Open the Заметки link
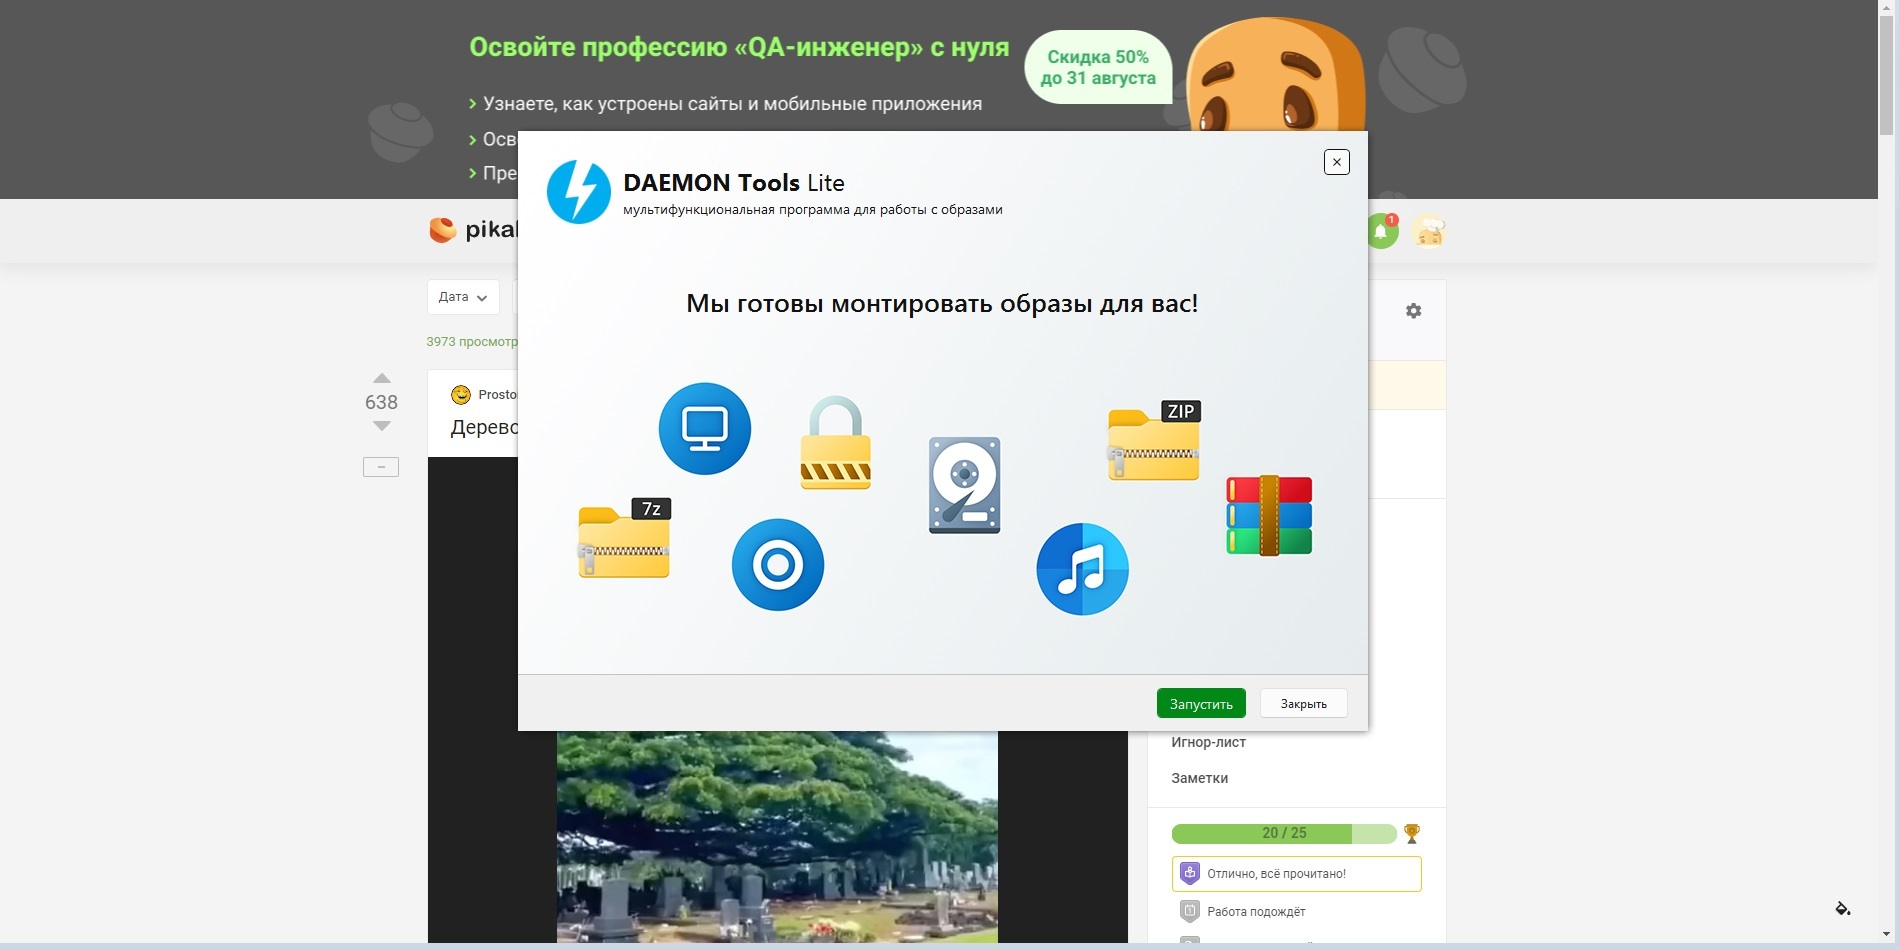The image size is (1899, 949). (1199, 778)
